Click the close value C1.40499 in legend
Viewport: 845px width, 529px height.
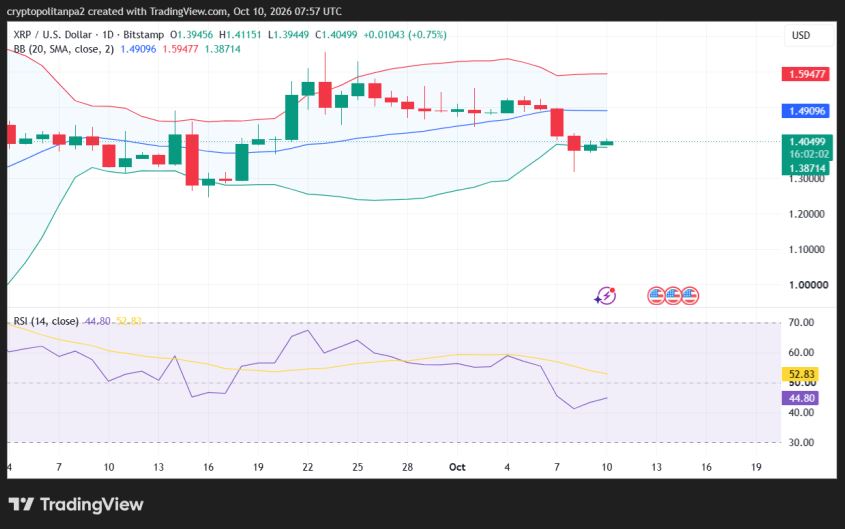(x=336, y=34)
